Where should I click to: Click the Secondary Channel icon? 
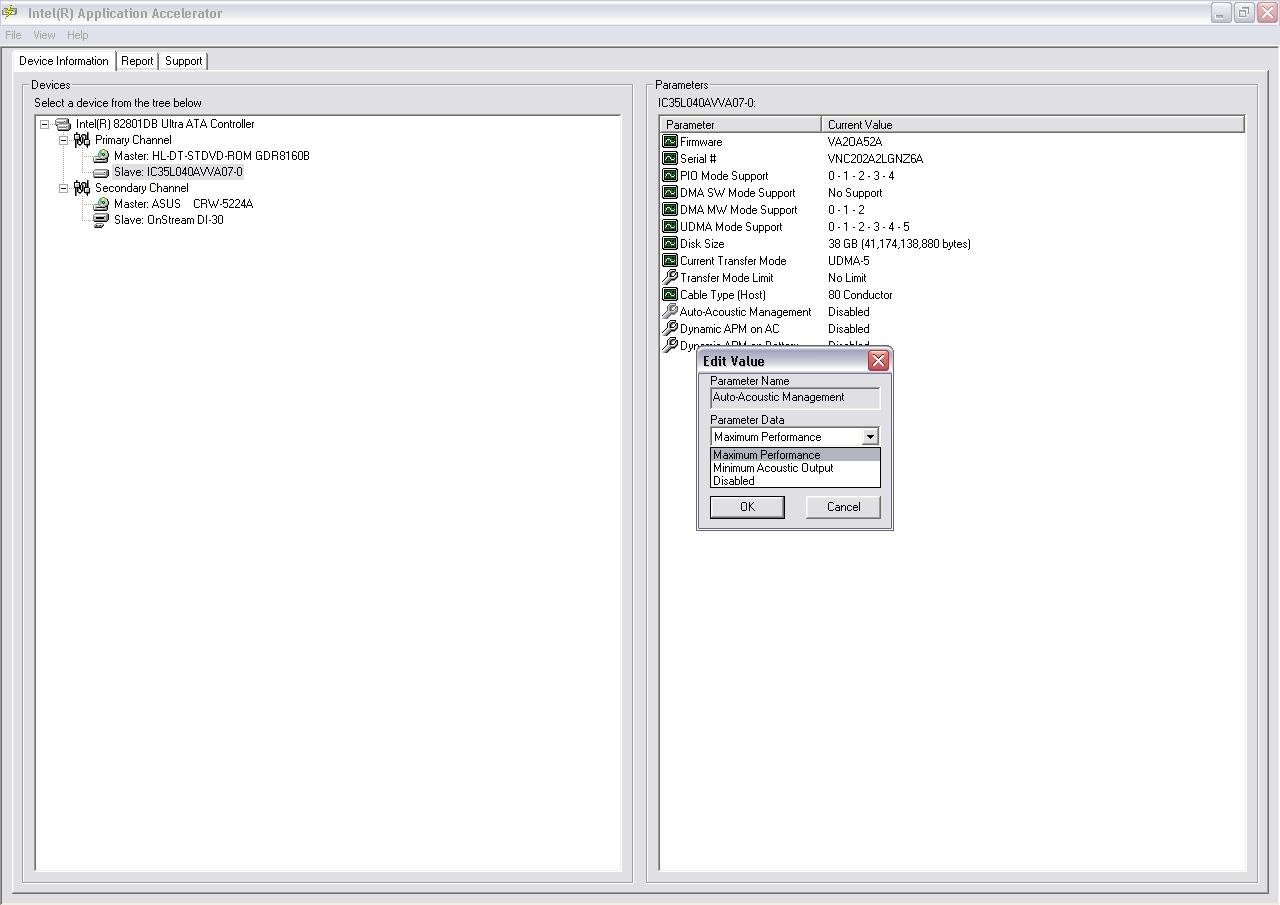point(82,188)
